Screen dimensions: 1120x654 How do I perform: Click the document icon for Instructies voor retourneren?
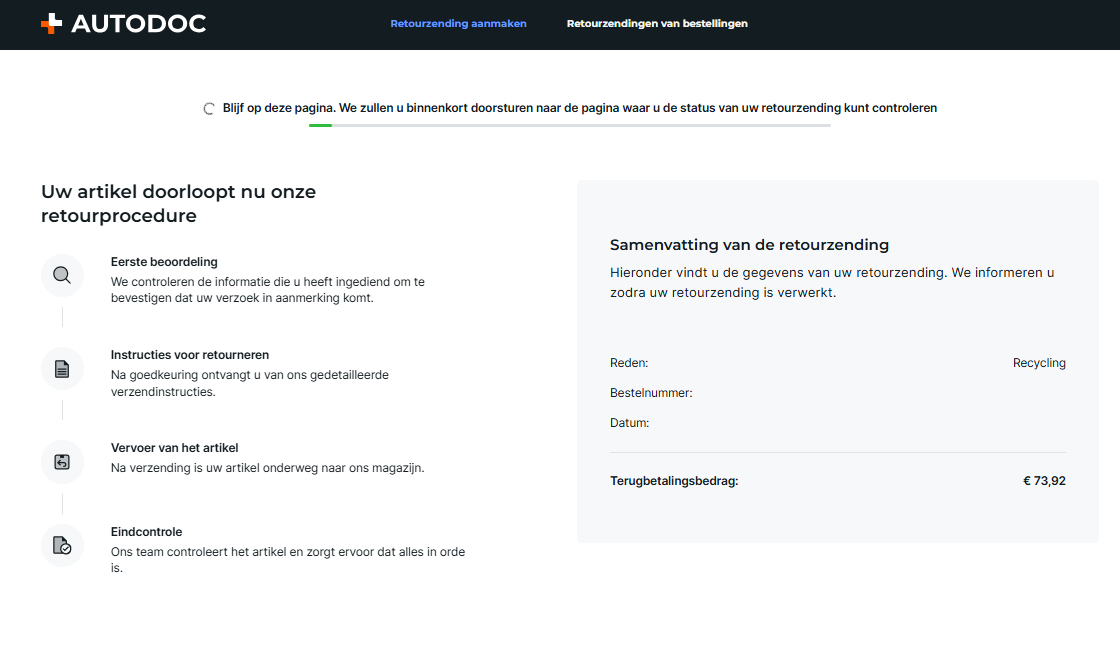(x=62, y=369)
